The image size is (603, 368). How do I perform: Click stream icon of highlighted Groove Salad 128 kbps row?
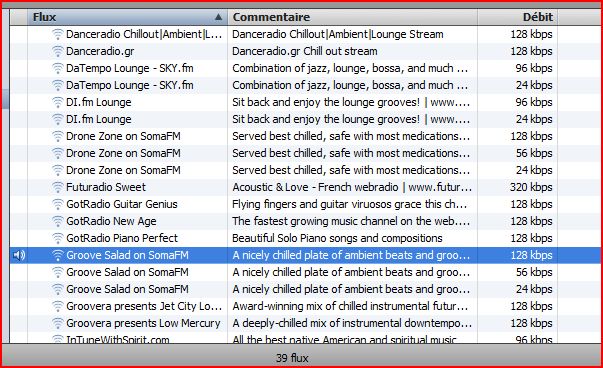(x=57, y=255)
